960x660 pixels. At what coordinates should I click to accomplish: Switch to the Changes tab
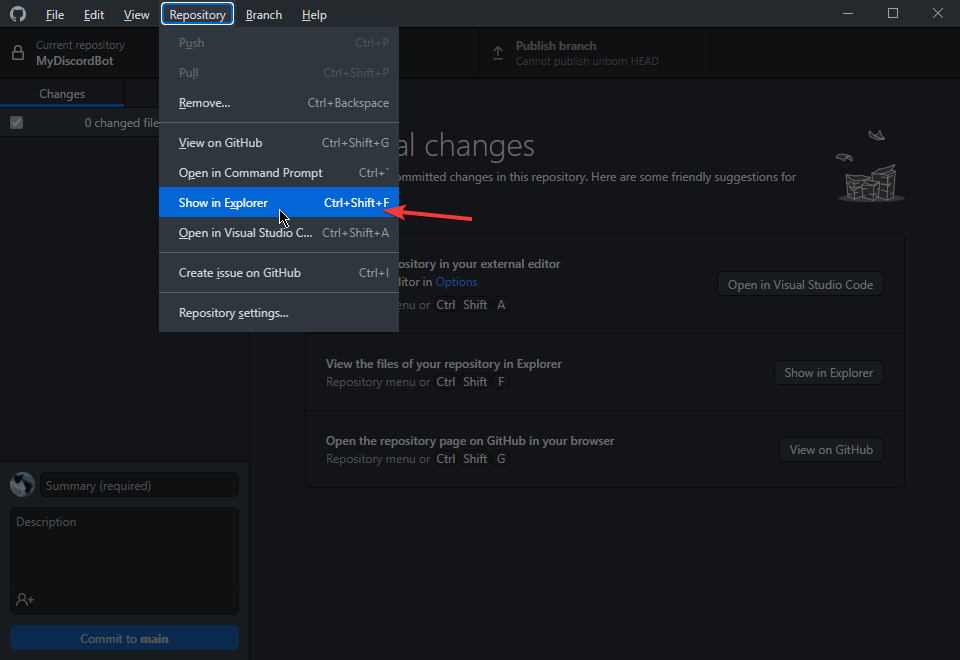tap(62, 94)
